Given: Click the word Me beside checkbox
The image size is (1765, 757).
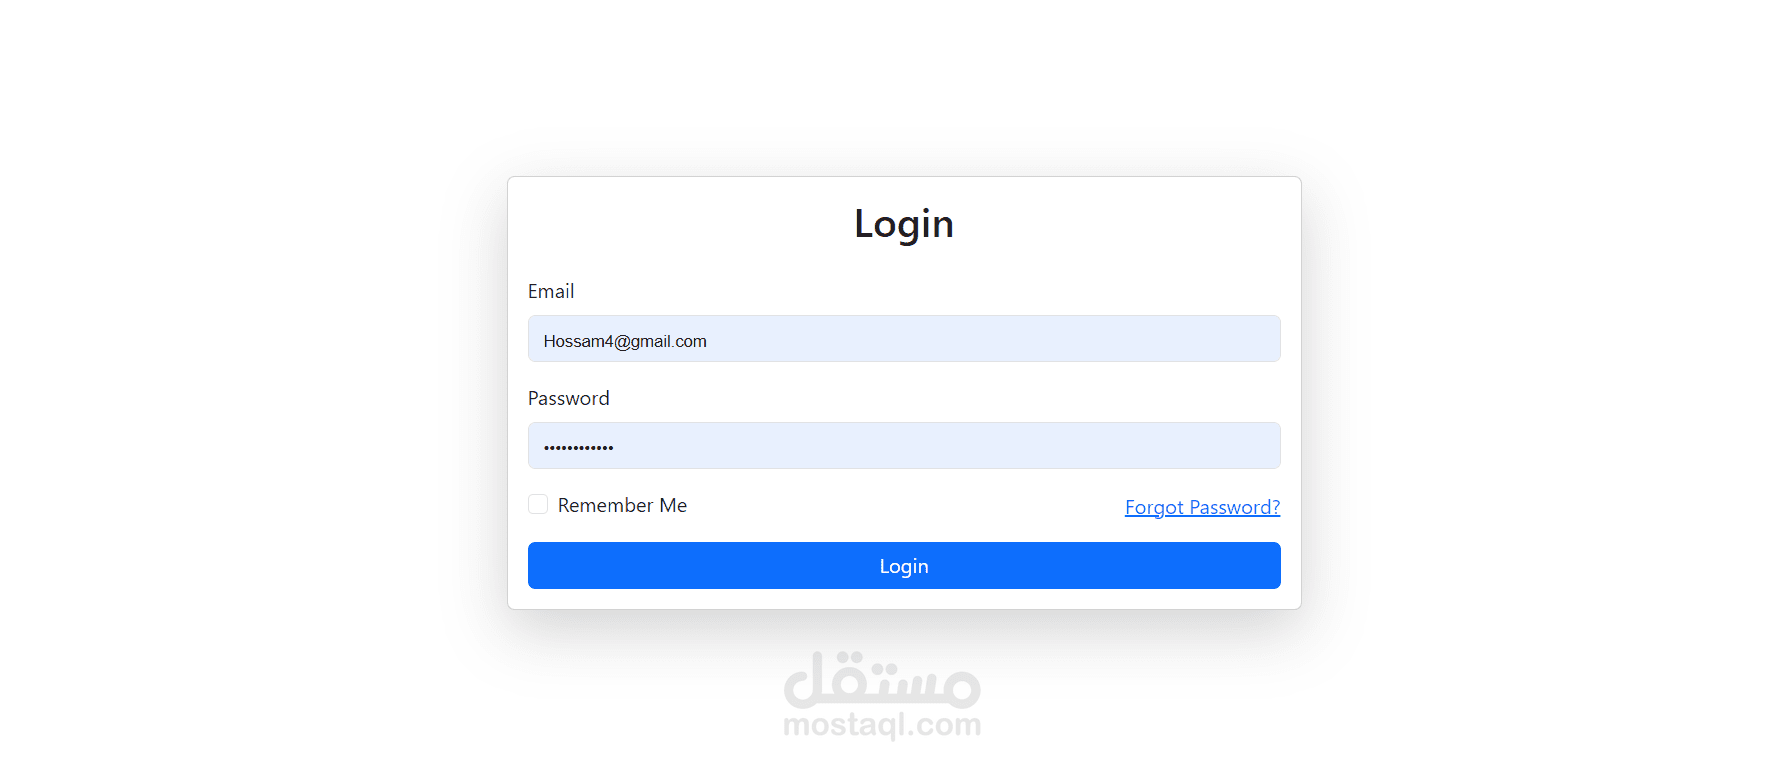Looking at the screenshot, I should [673, 505].
